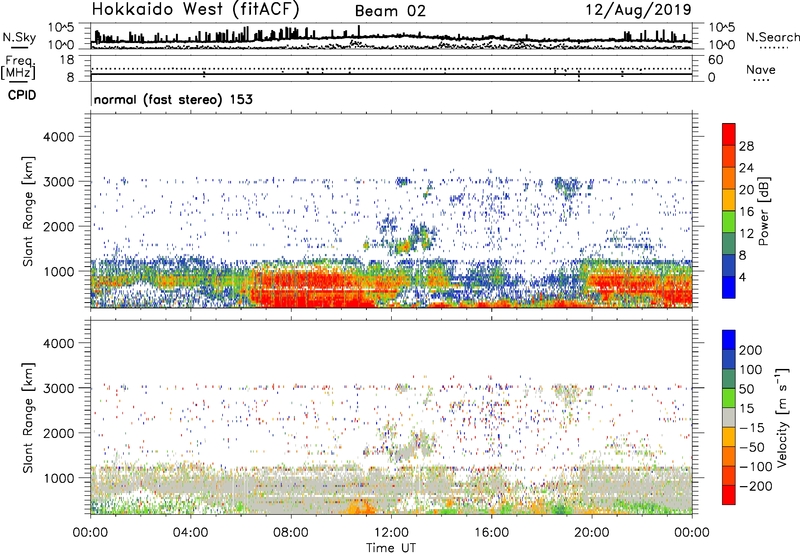
Task: Click the 'Freq. [MHz]' axis label
Action: (18, 68)
